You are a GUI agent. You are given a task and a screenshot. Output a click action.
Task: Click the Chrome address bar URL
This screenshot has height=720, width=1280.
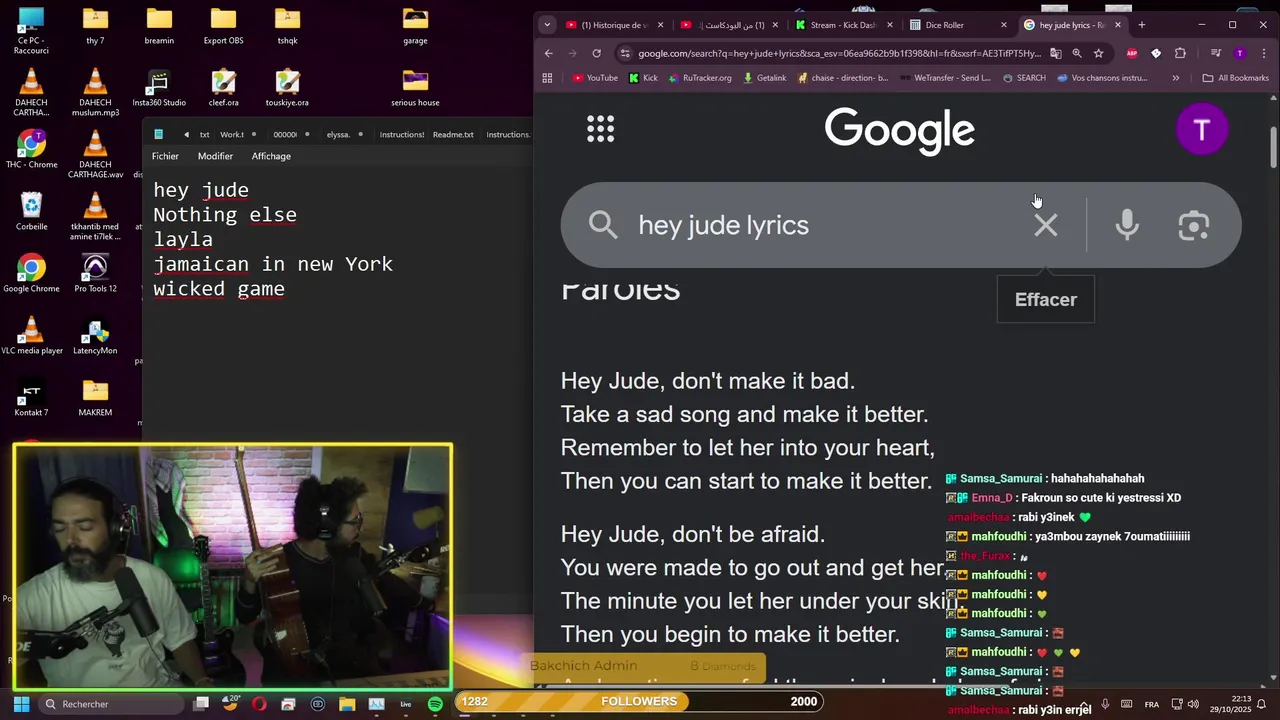coord(838,53)
